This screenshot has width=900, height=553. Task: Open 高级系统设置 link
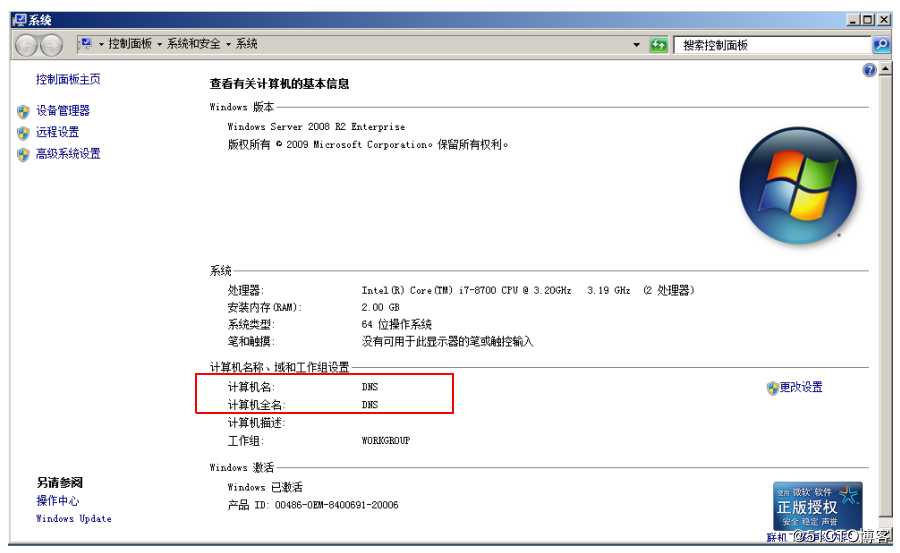68,153
